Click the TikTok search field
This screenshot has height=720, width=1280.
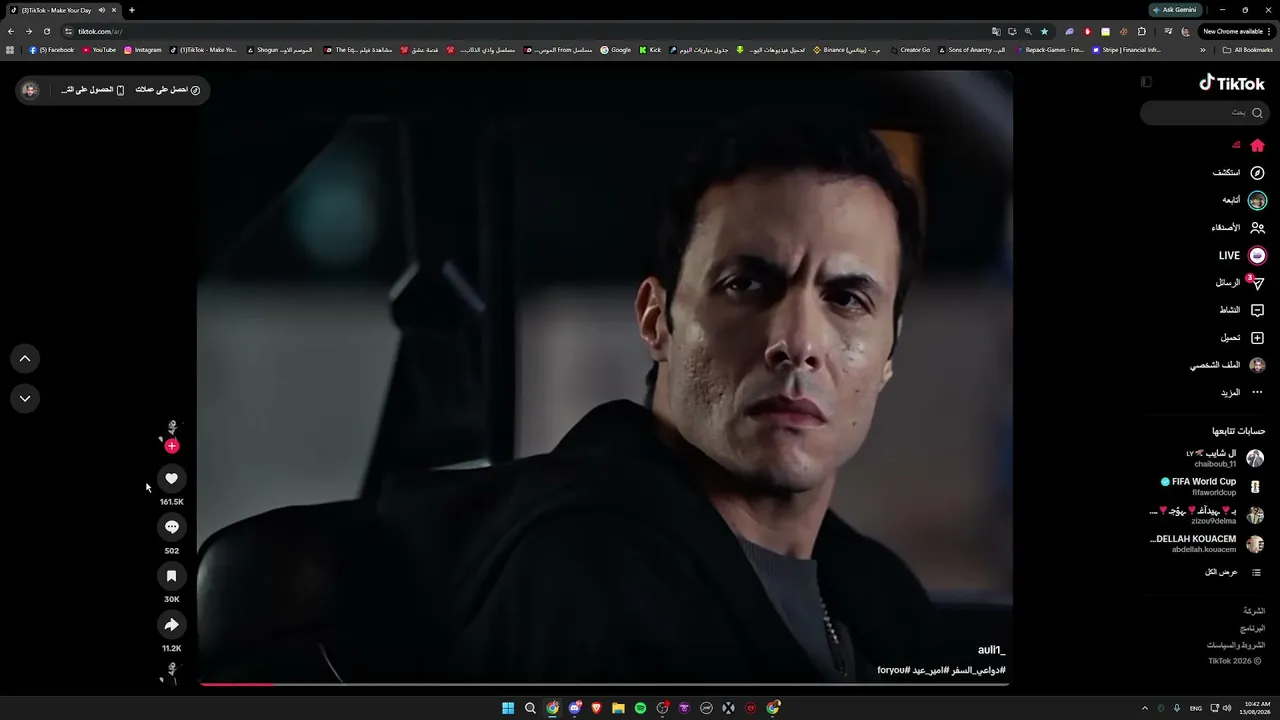(x=1204, y=112)
